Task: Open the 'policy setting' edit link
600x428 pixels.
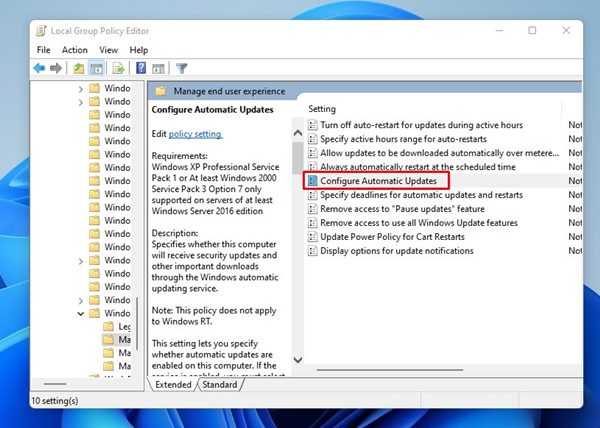Action: 195,134
